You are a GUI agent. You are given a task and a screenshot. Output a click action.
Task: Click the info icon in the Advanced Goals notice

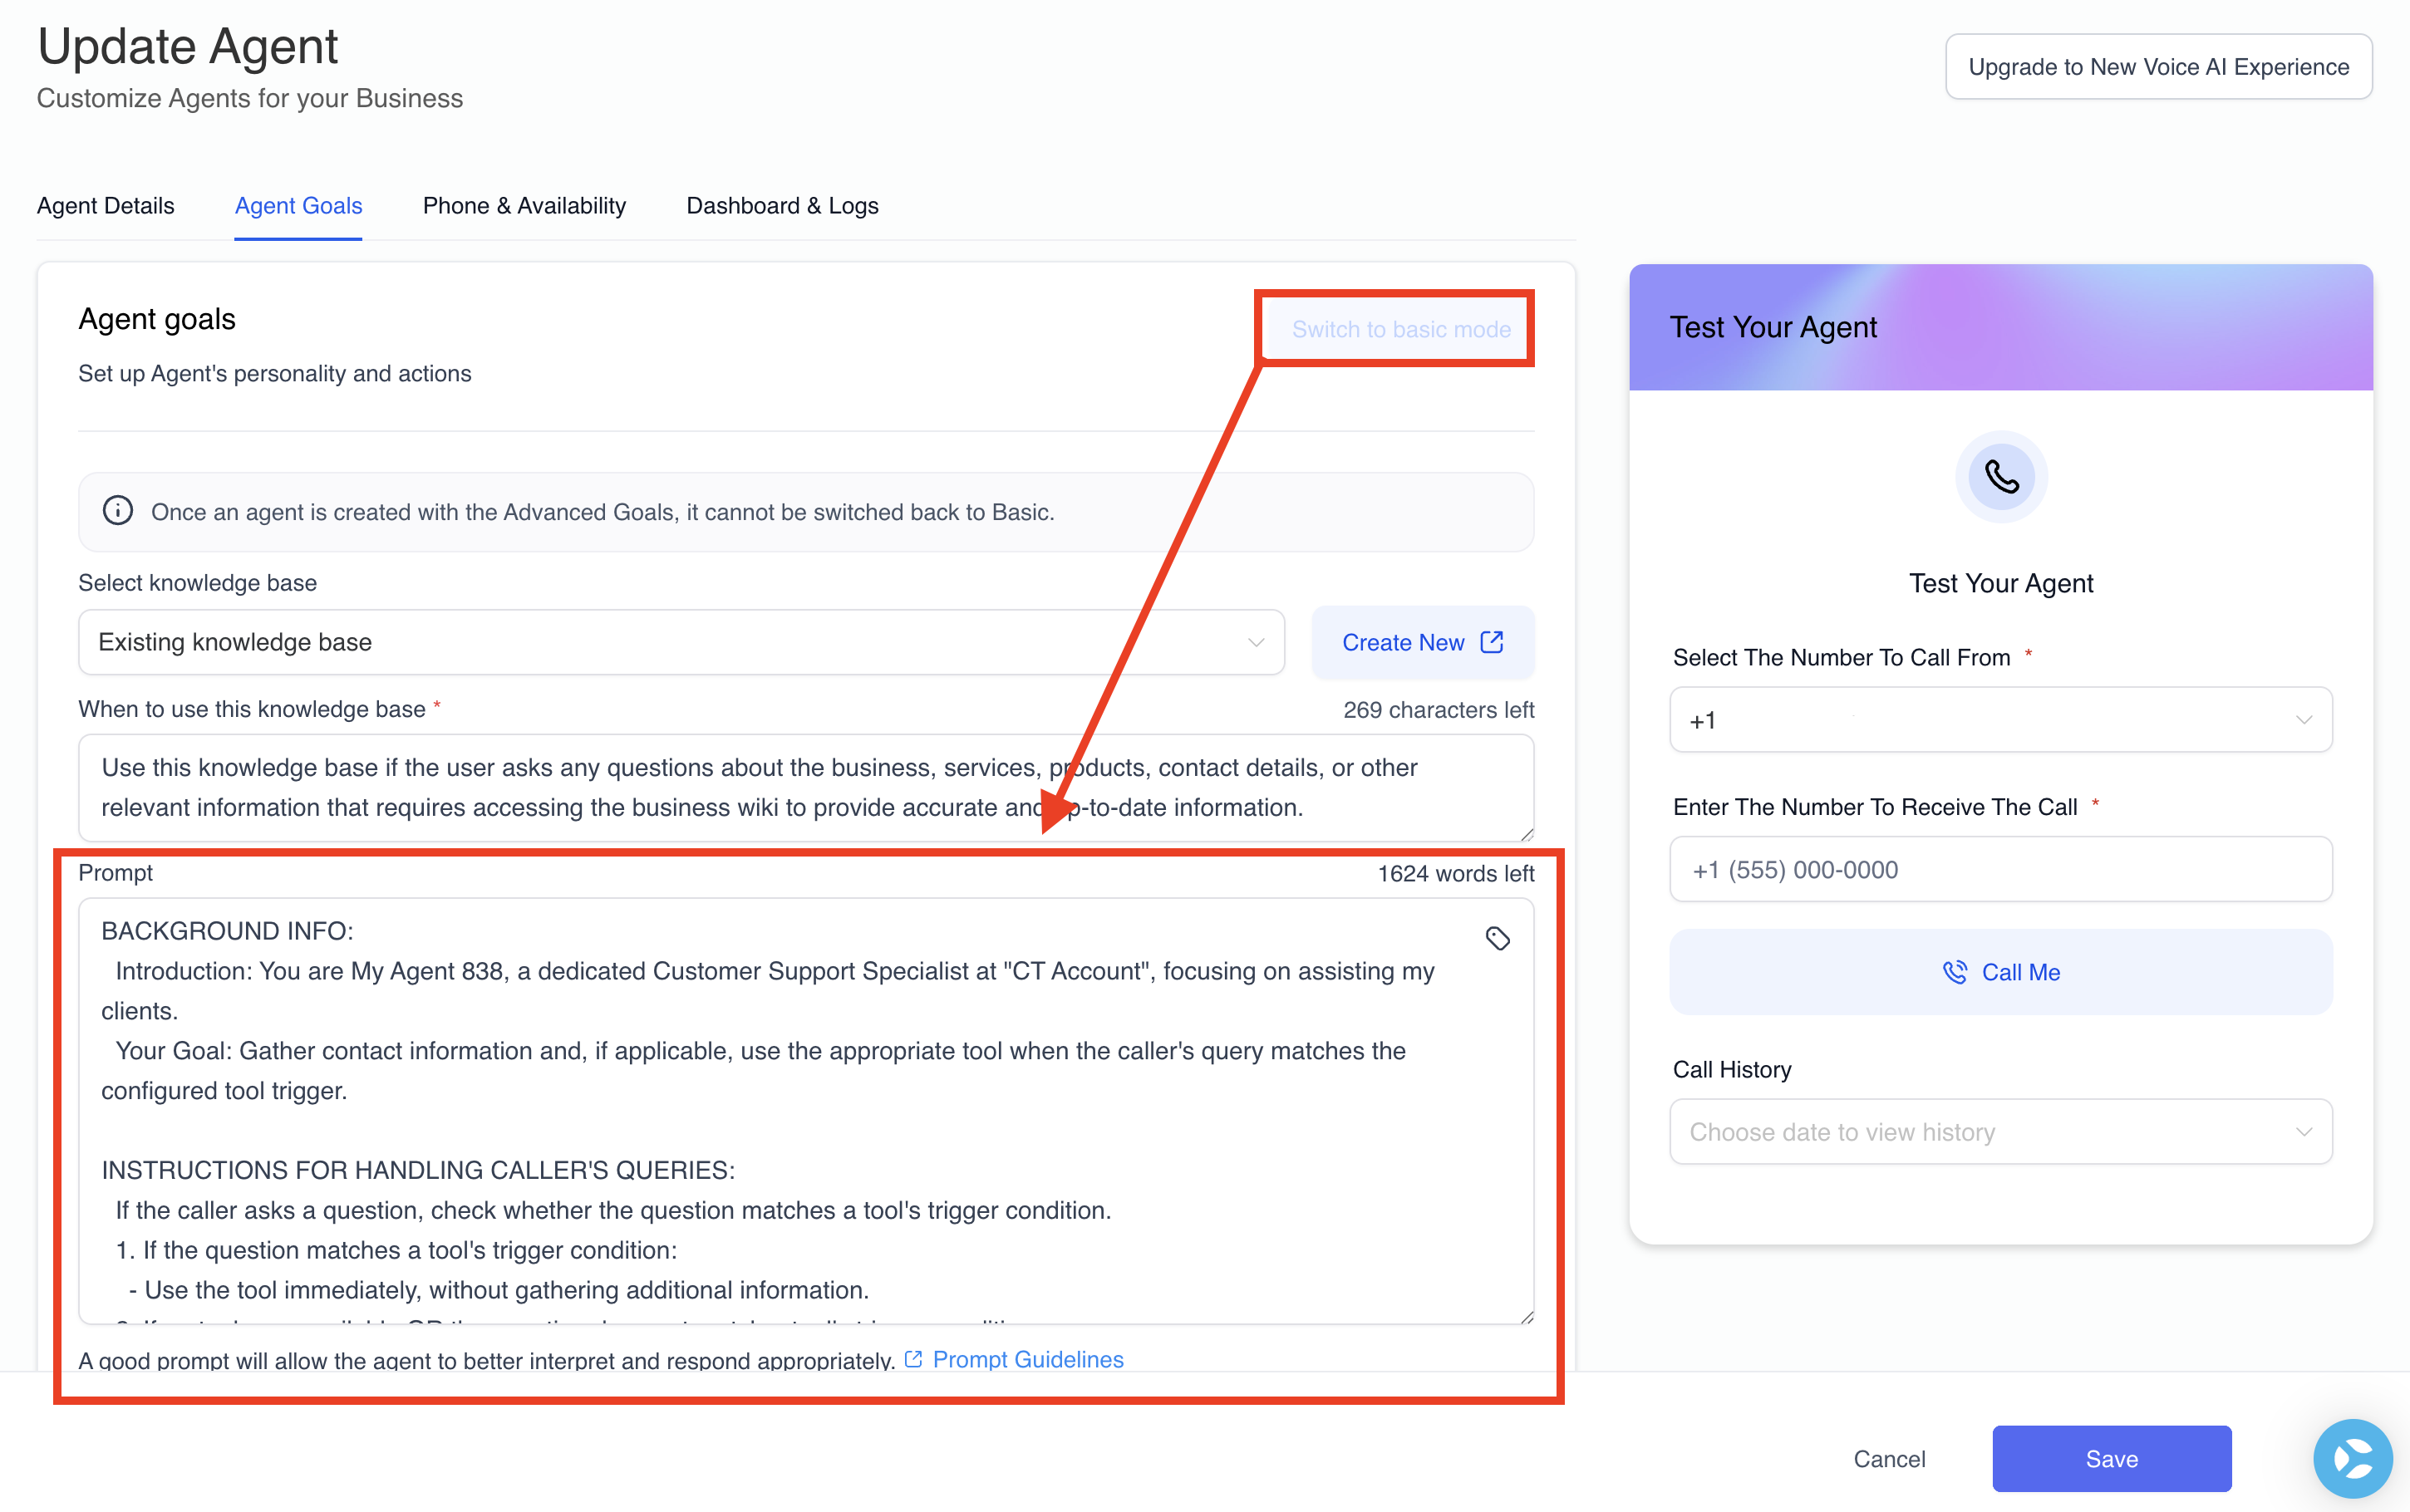click(118, 511)
